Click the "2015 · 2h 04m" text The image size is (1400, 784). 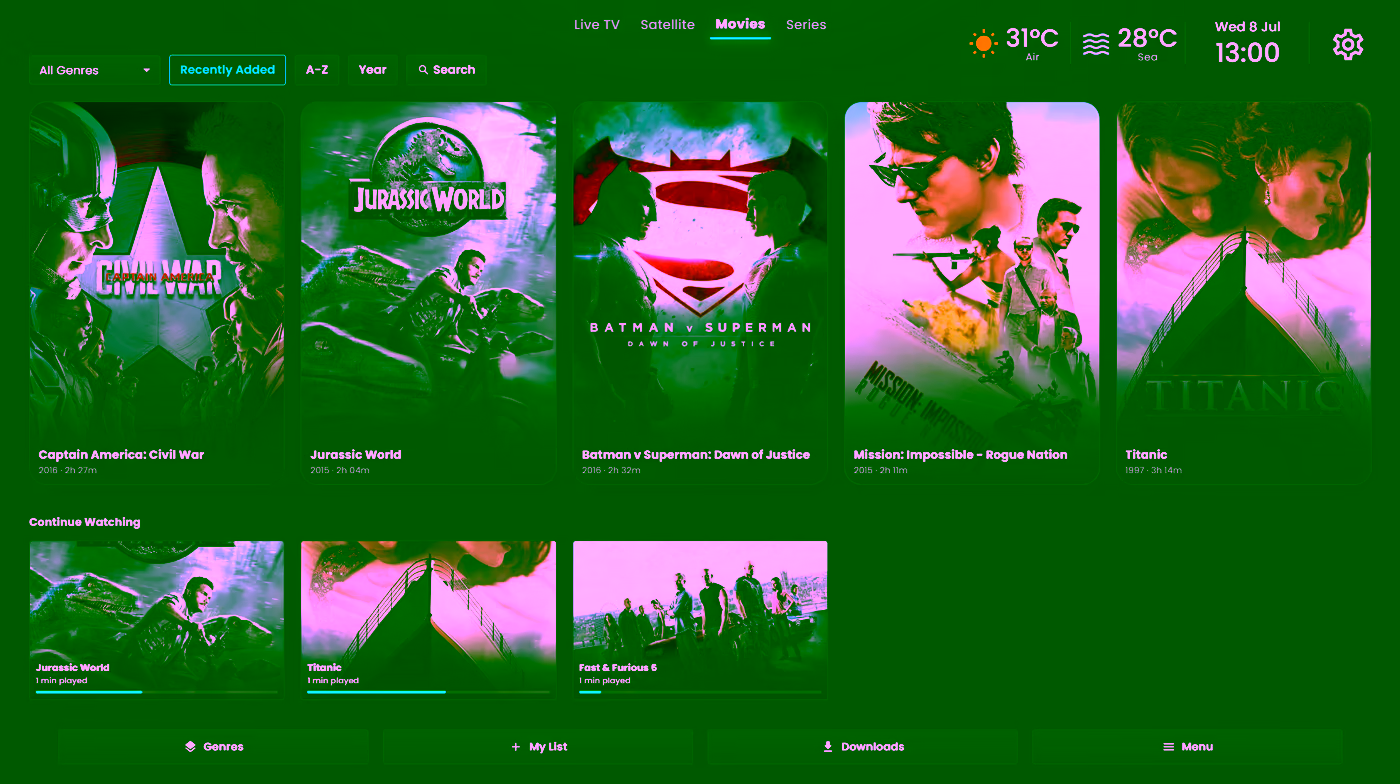click(x=339, y=470)
